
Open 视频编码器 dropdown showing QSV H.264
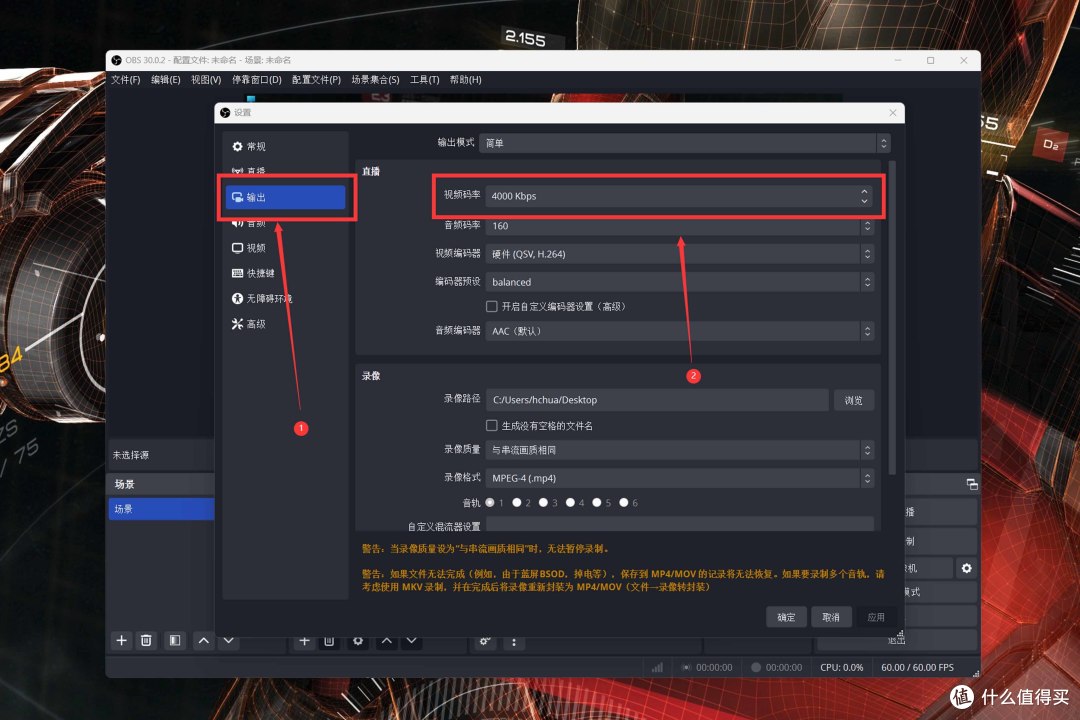pos(680,254)
